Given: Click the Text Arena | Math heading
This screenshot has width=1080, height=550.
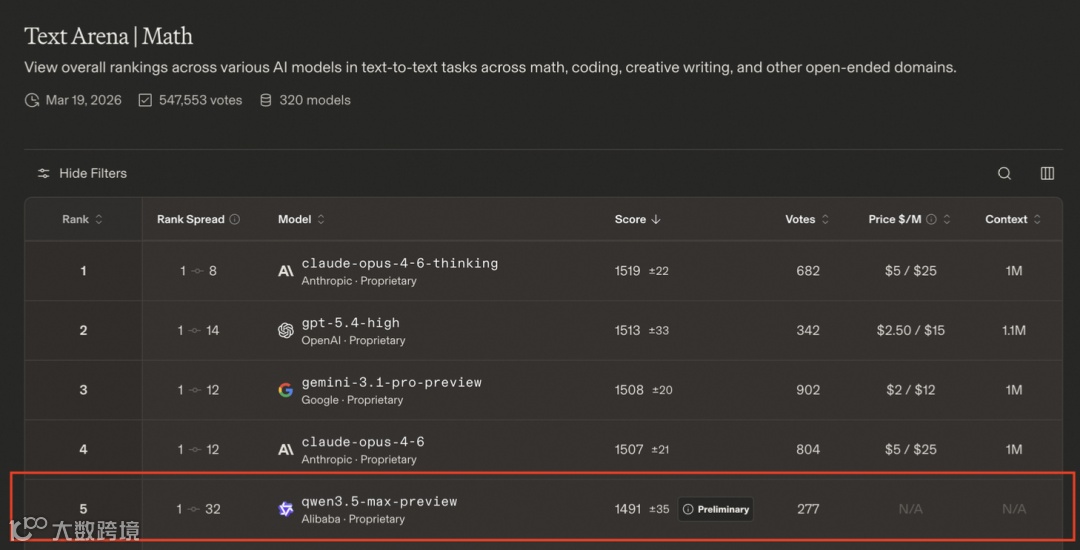Looking at the screenshot, I should click(109, 36).
